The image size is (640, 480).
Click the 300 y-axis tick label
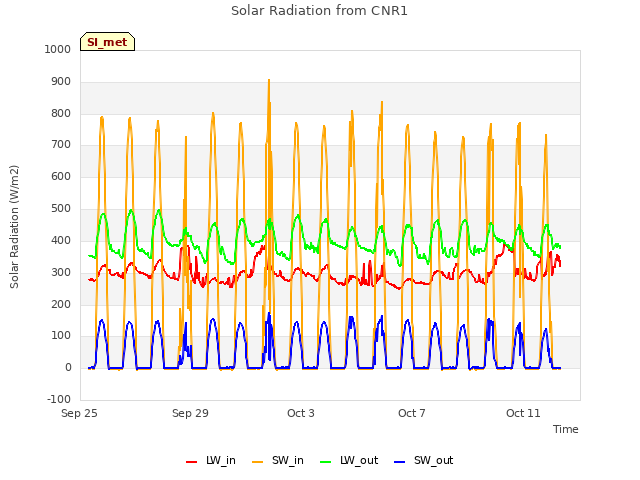(x=61, y=272)
